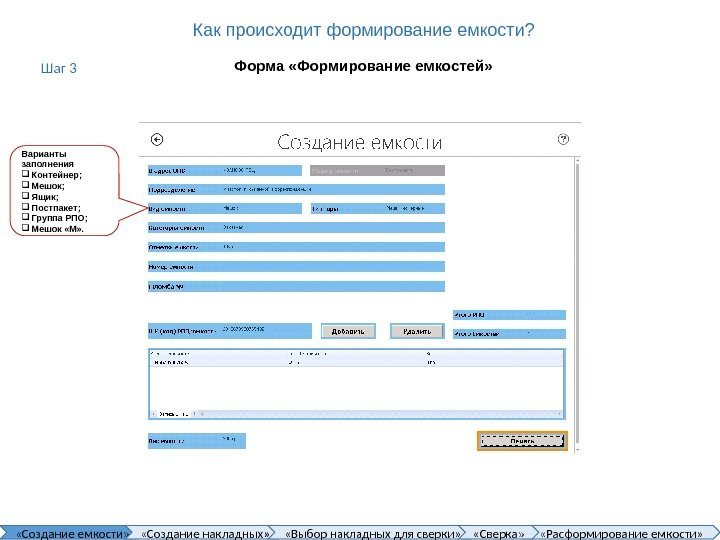Viewport: 720px width, 540px height.
Task: Switch to the «Сверка» step
Action: (x=498, y=534)
